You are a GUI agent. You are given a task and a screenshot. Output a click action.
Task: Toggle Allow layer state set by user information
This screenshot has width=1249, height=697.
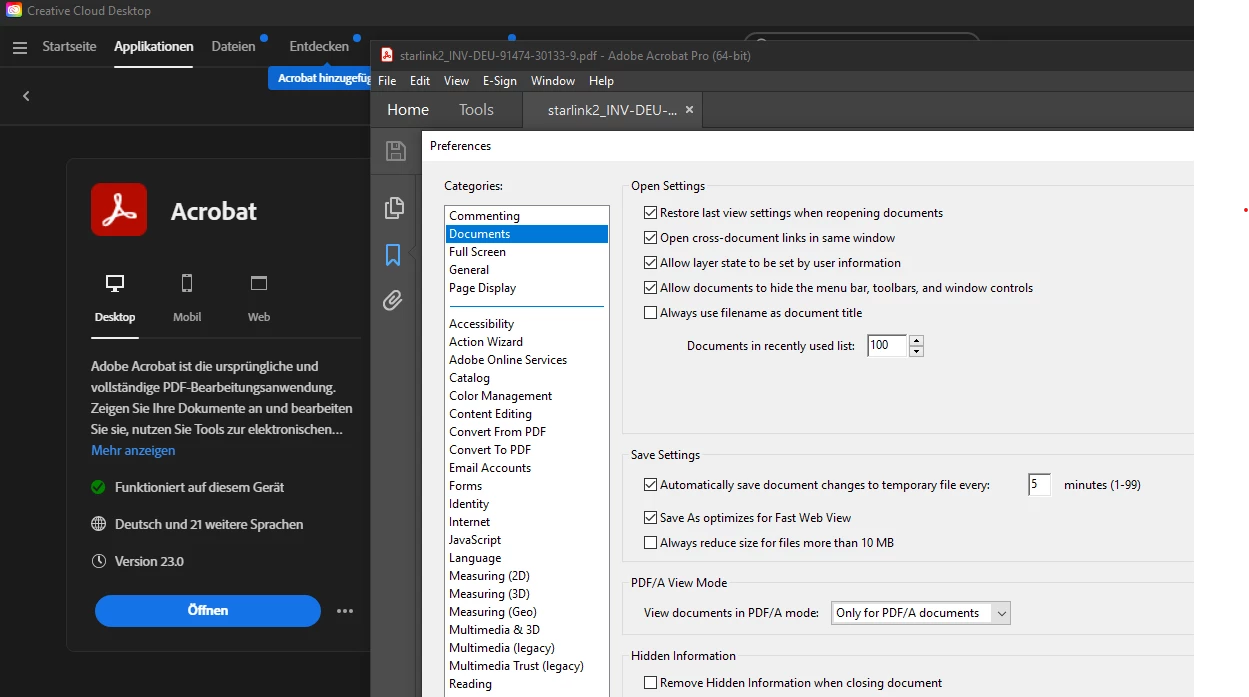click(651, 263)
